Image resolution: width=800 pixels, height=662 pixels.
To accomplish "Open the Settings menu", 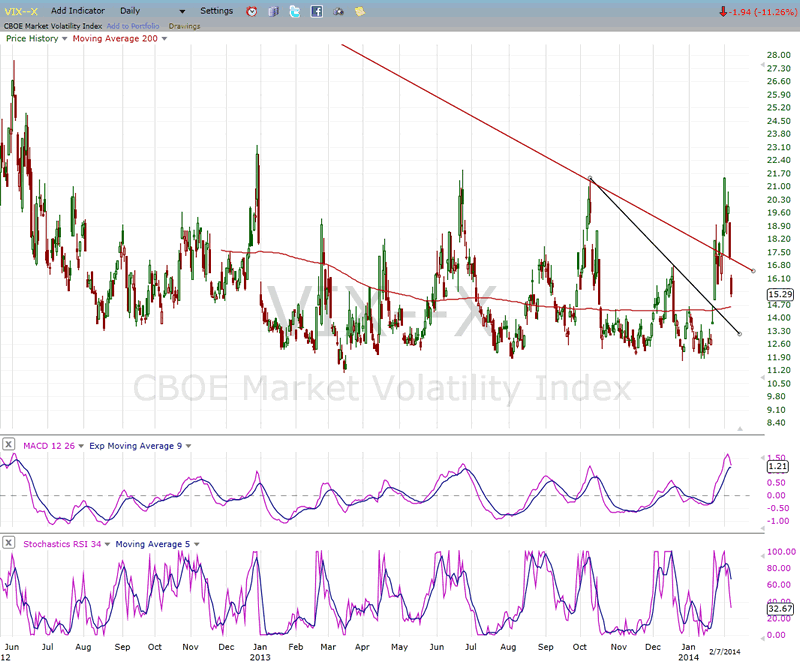I will 216,11.
